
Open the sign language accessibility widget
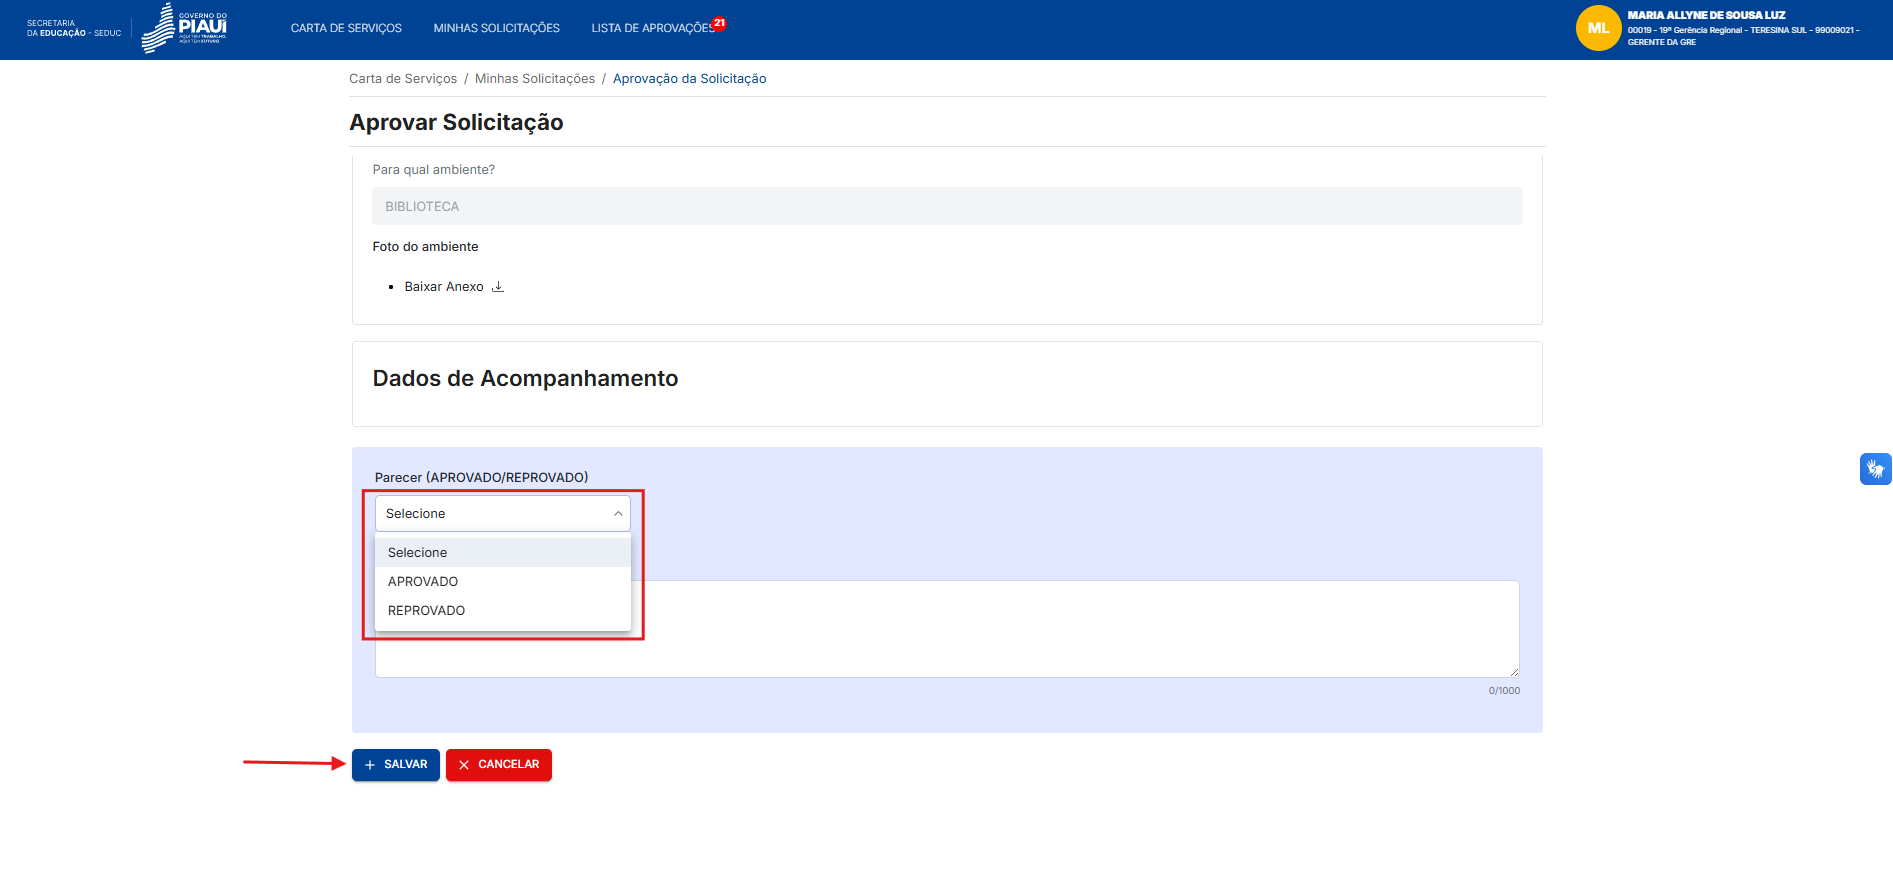pyautogui.click(x=1874, y=468)
